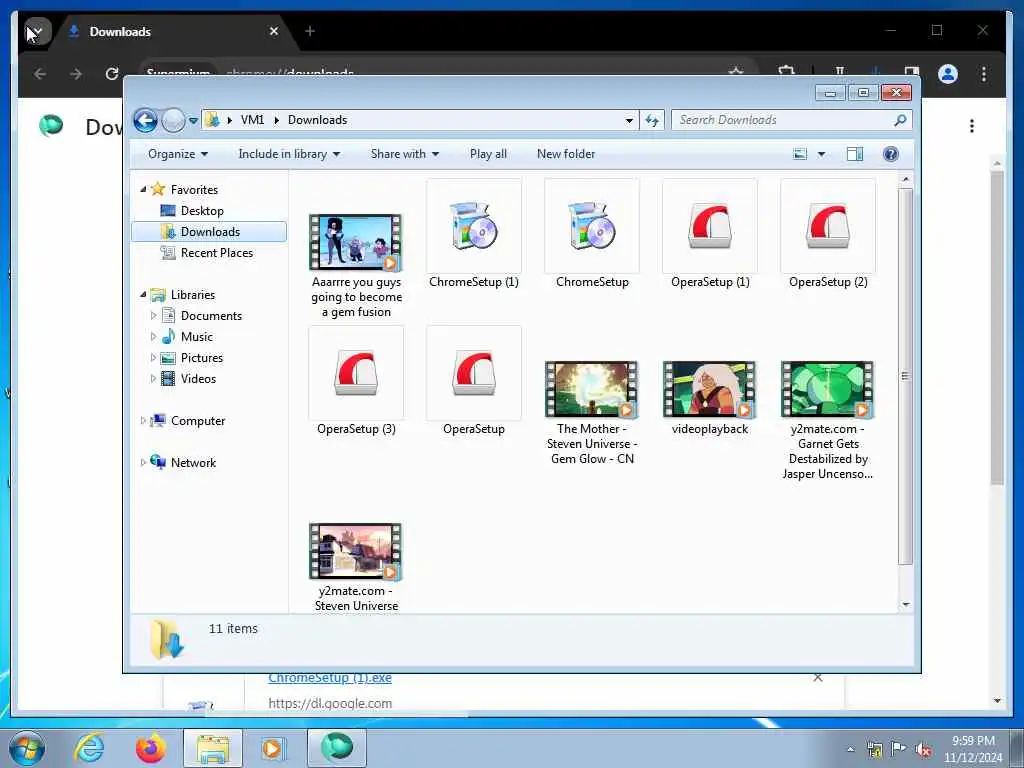Select the OperaSetup (2) file icon
Screen dimensions: 1024x768
[x=828, y=226]
